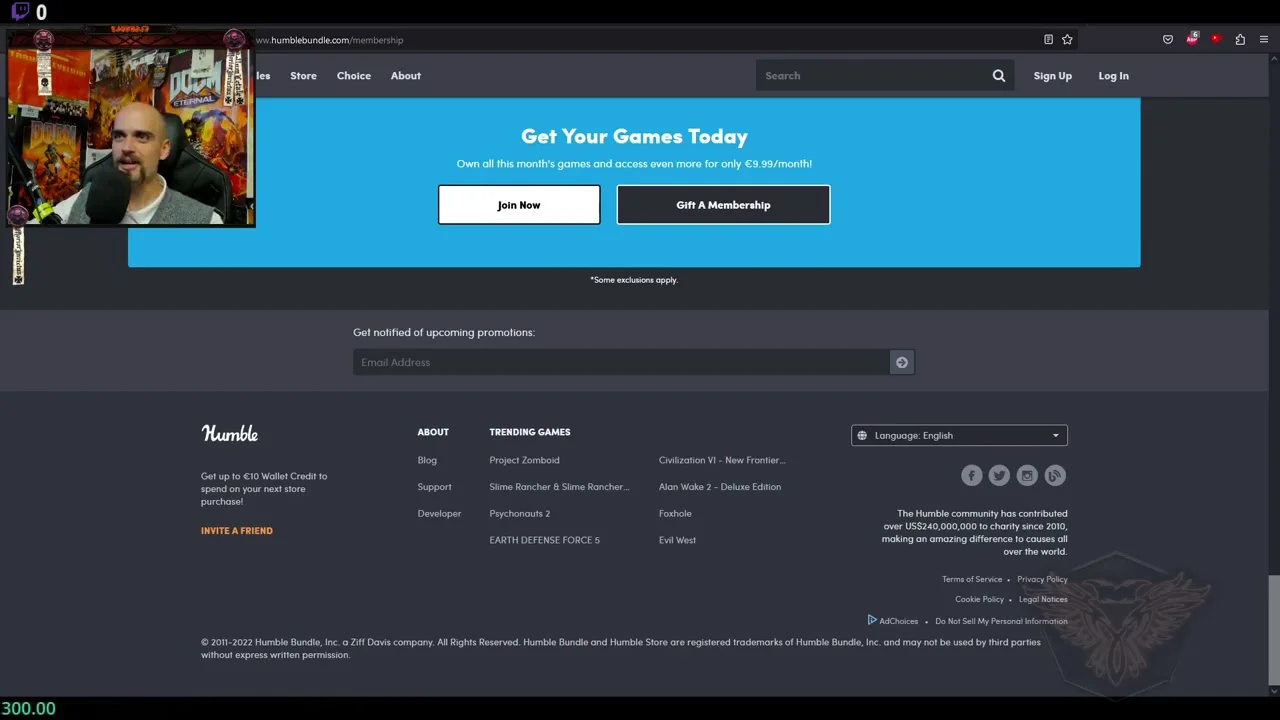Bookmark this page with star icon
The image size is (1280, 720).
pos(1067,40)
